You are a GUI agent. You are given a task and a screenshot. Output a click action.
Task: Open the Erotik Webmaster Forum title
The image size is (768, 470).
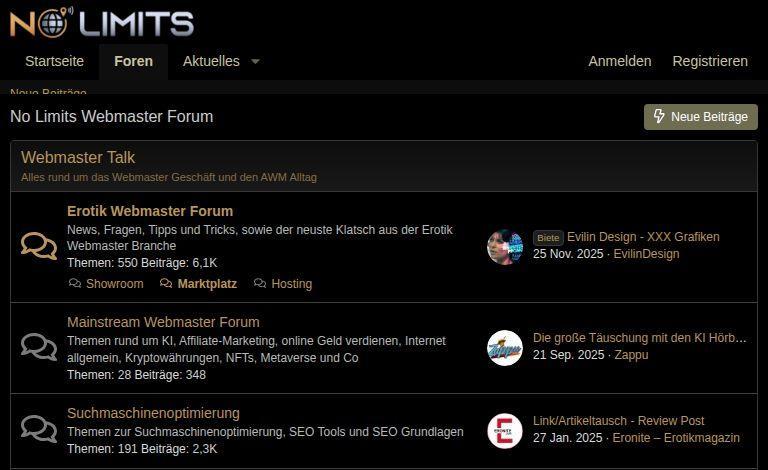tap(150, 211)
